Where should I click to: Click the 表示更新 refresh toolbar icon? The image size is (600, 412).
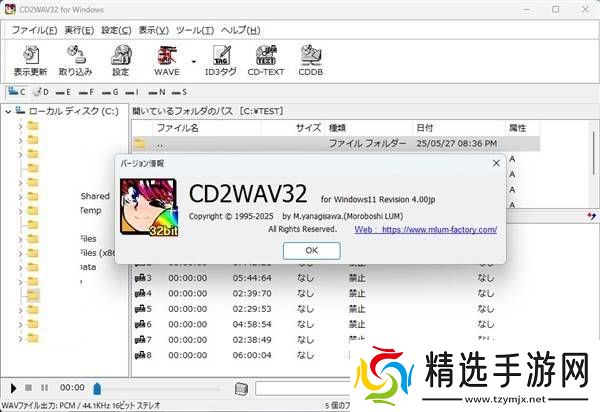pos(30,56)
